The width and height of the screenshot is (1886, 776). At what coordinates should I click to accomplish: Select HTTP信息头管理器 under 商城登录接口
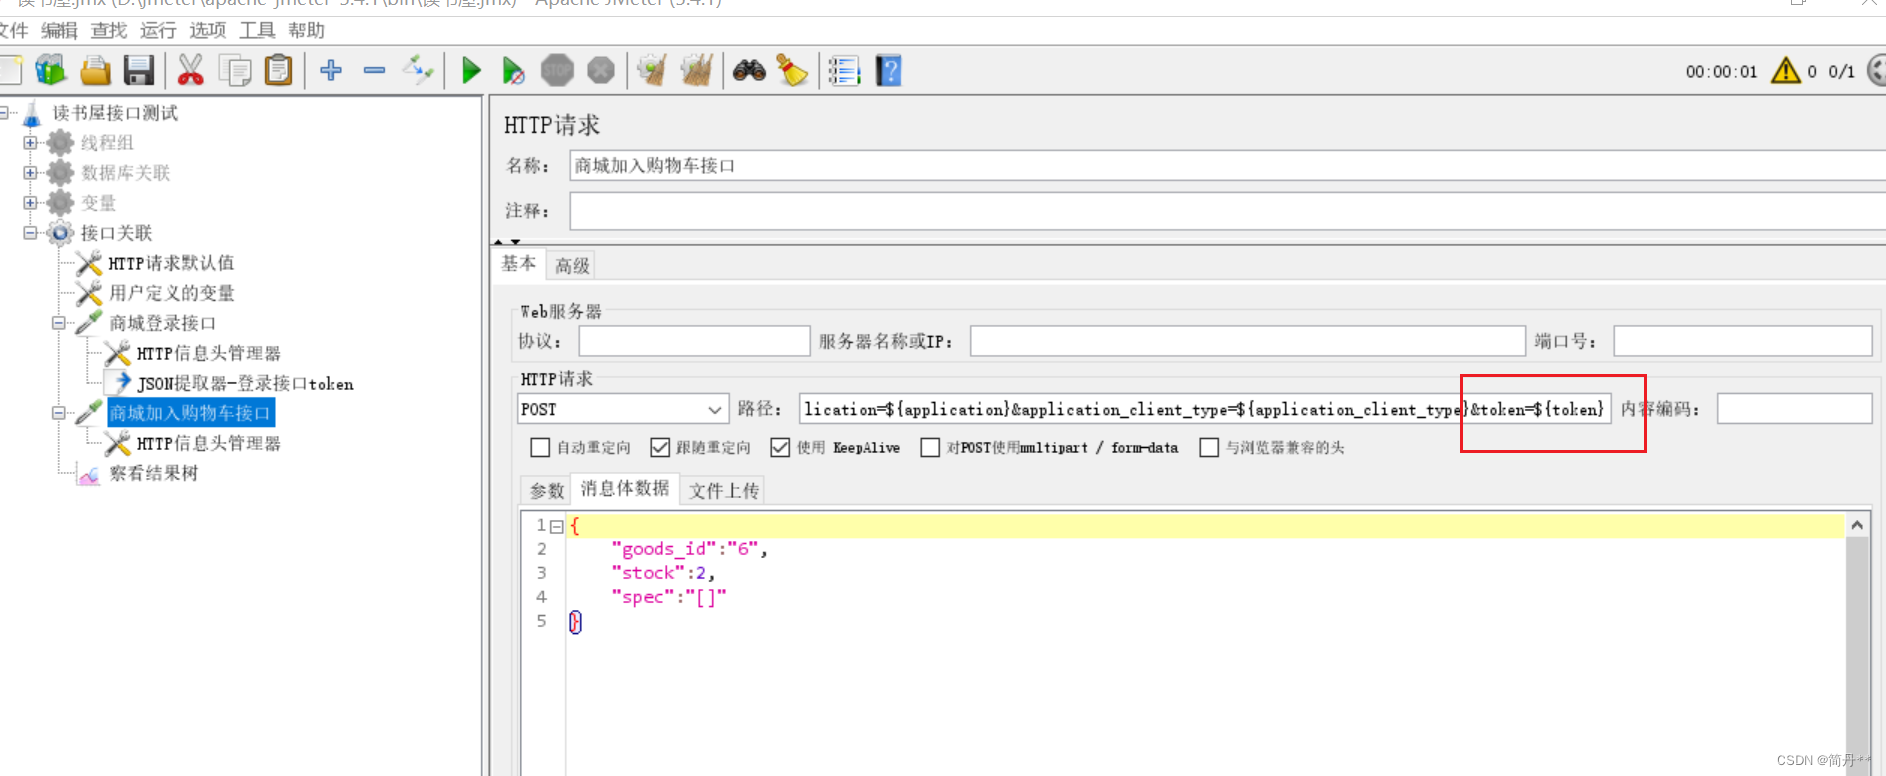pyautogui.click(x=208, y=353)
